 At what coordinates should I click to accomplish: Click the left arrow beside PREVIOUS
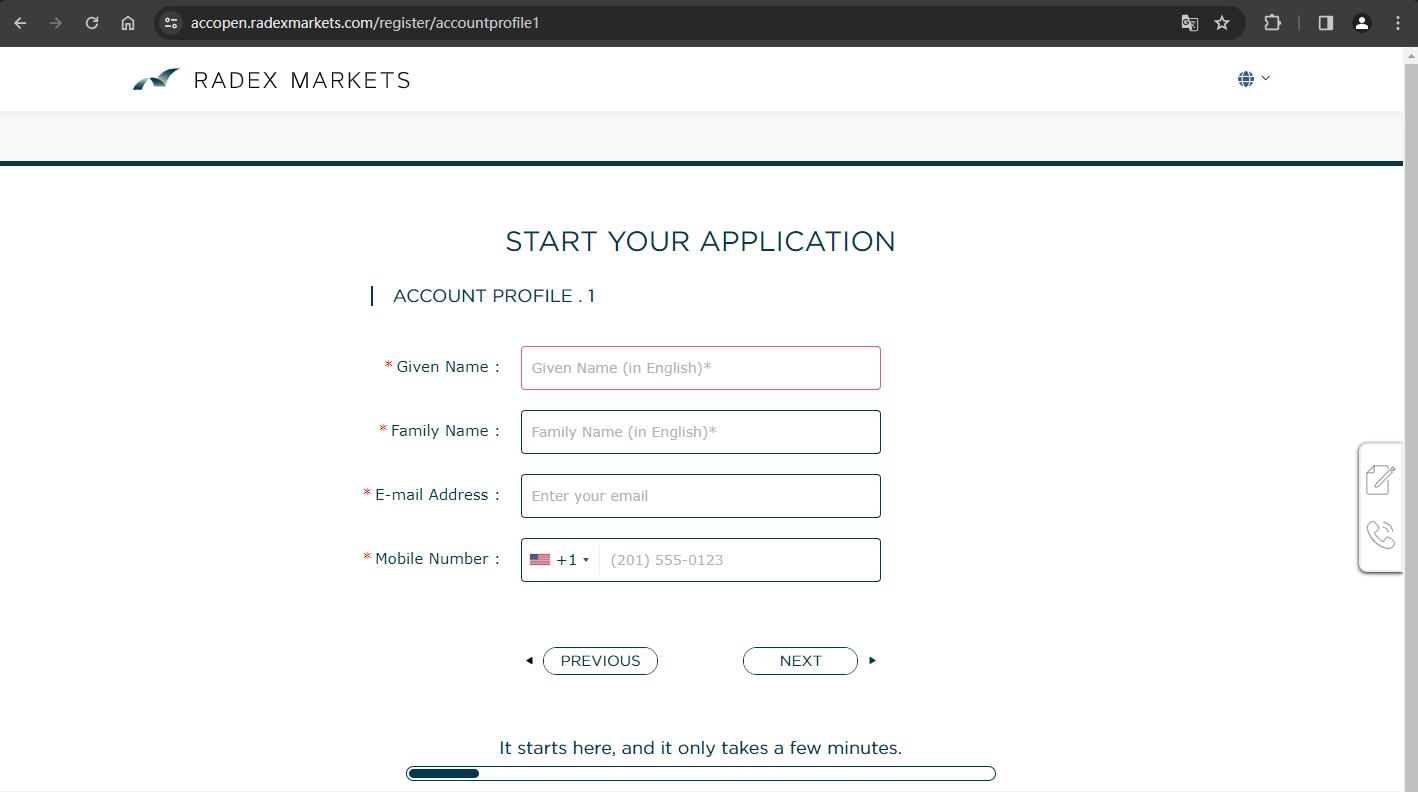(529, 660)
